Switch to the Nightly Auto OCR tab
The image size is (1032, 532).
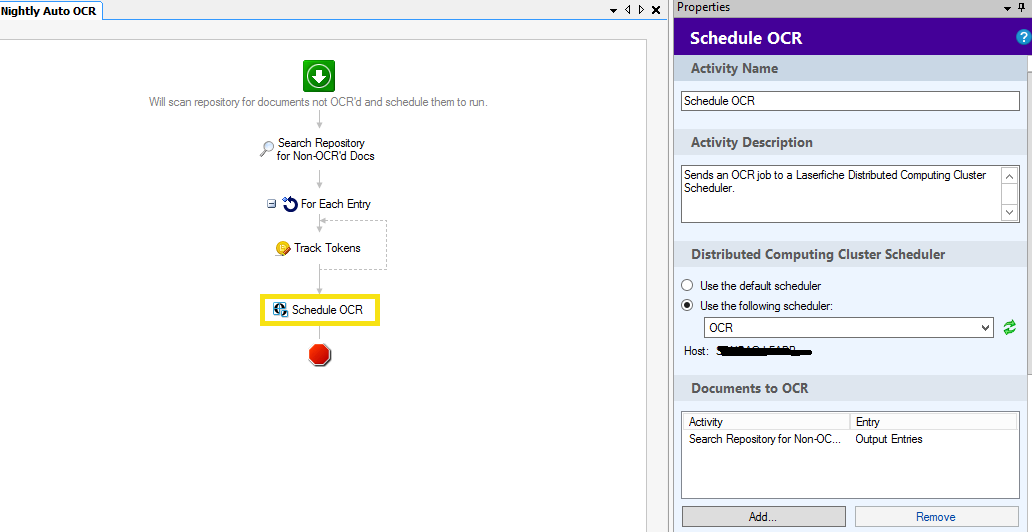coord(49,10)
